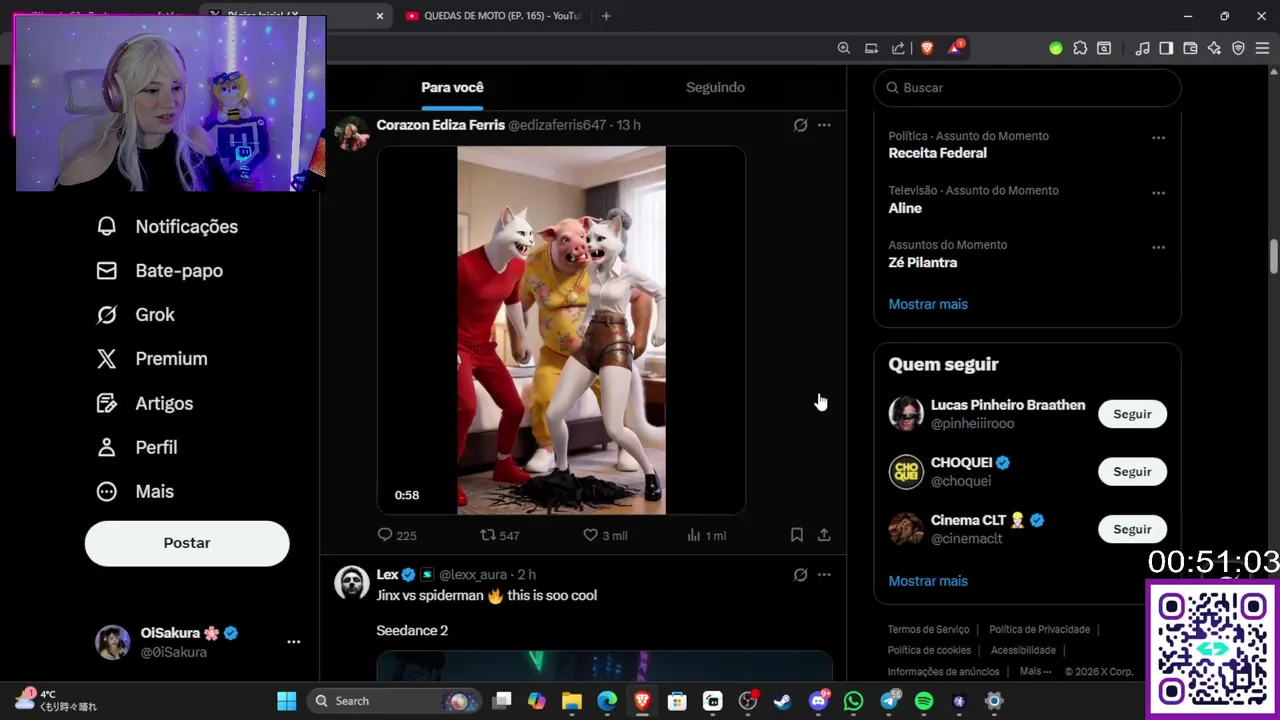Go to Perfil in the sidebar
Image resolution: width=1280 pixels, height=720 pixels.
(137, 448)
